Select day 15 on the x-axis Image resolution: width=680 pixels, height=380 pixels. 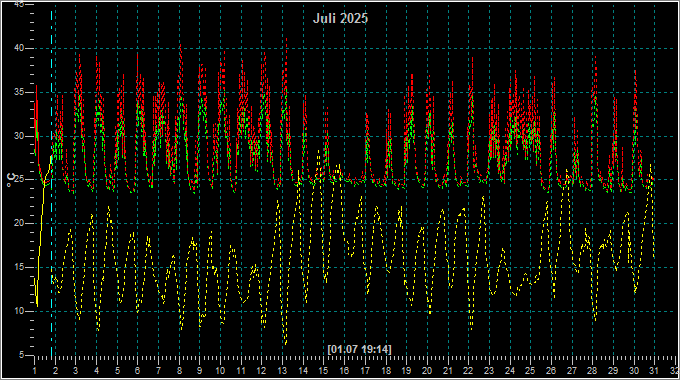324,371
